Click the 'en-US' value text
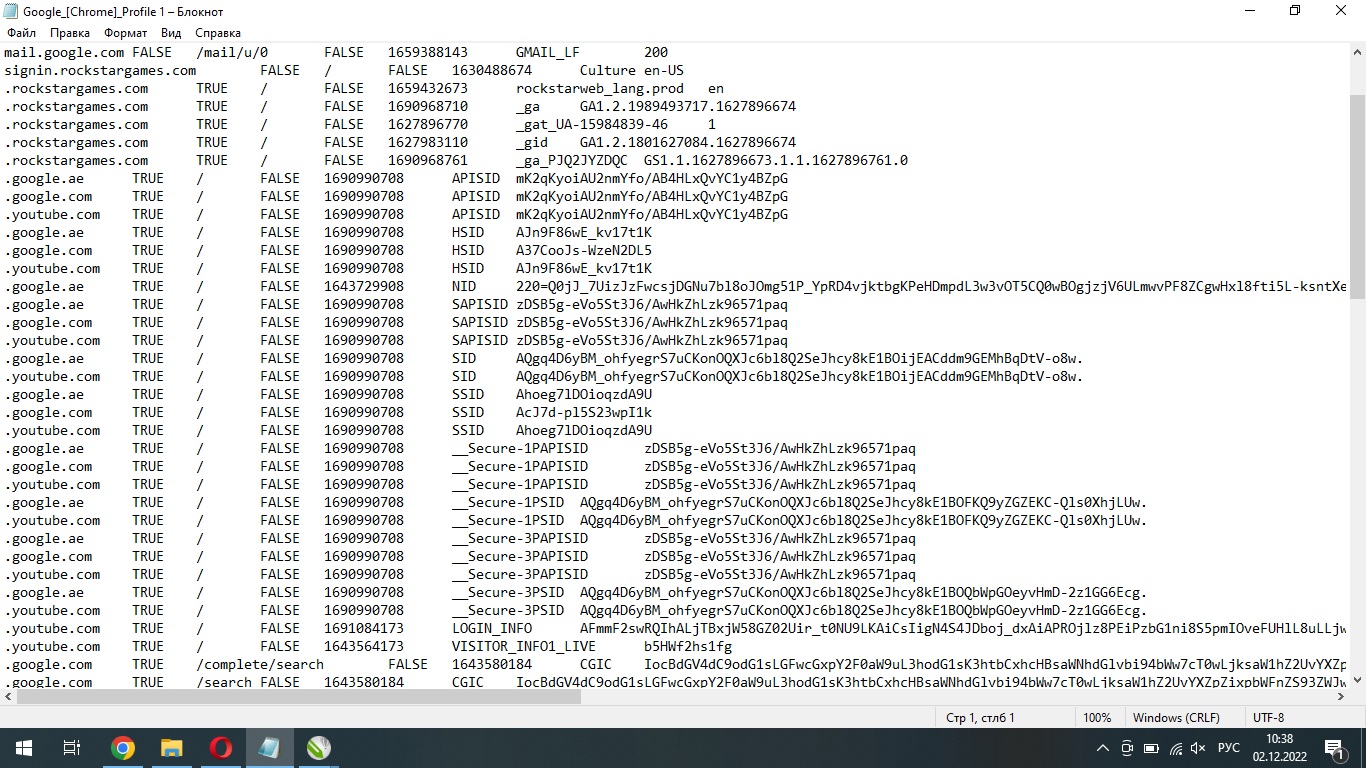Screen dimensions: 1366x768 point(664,70)
